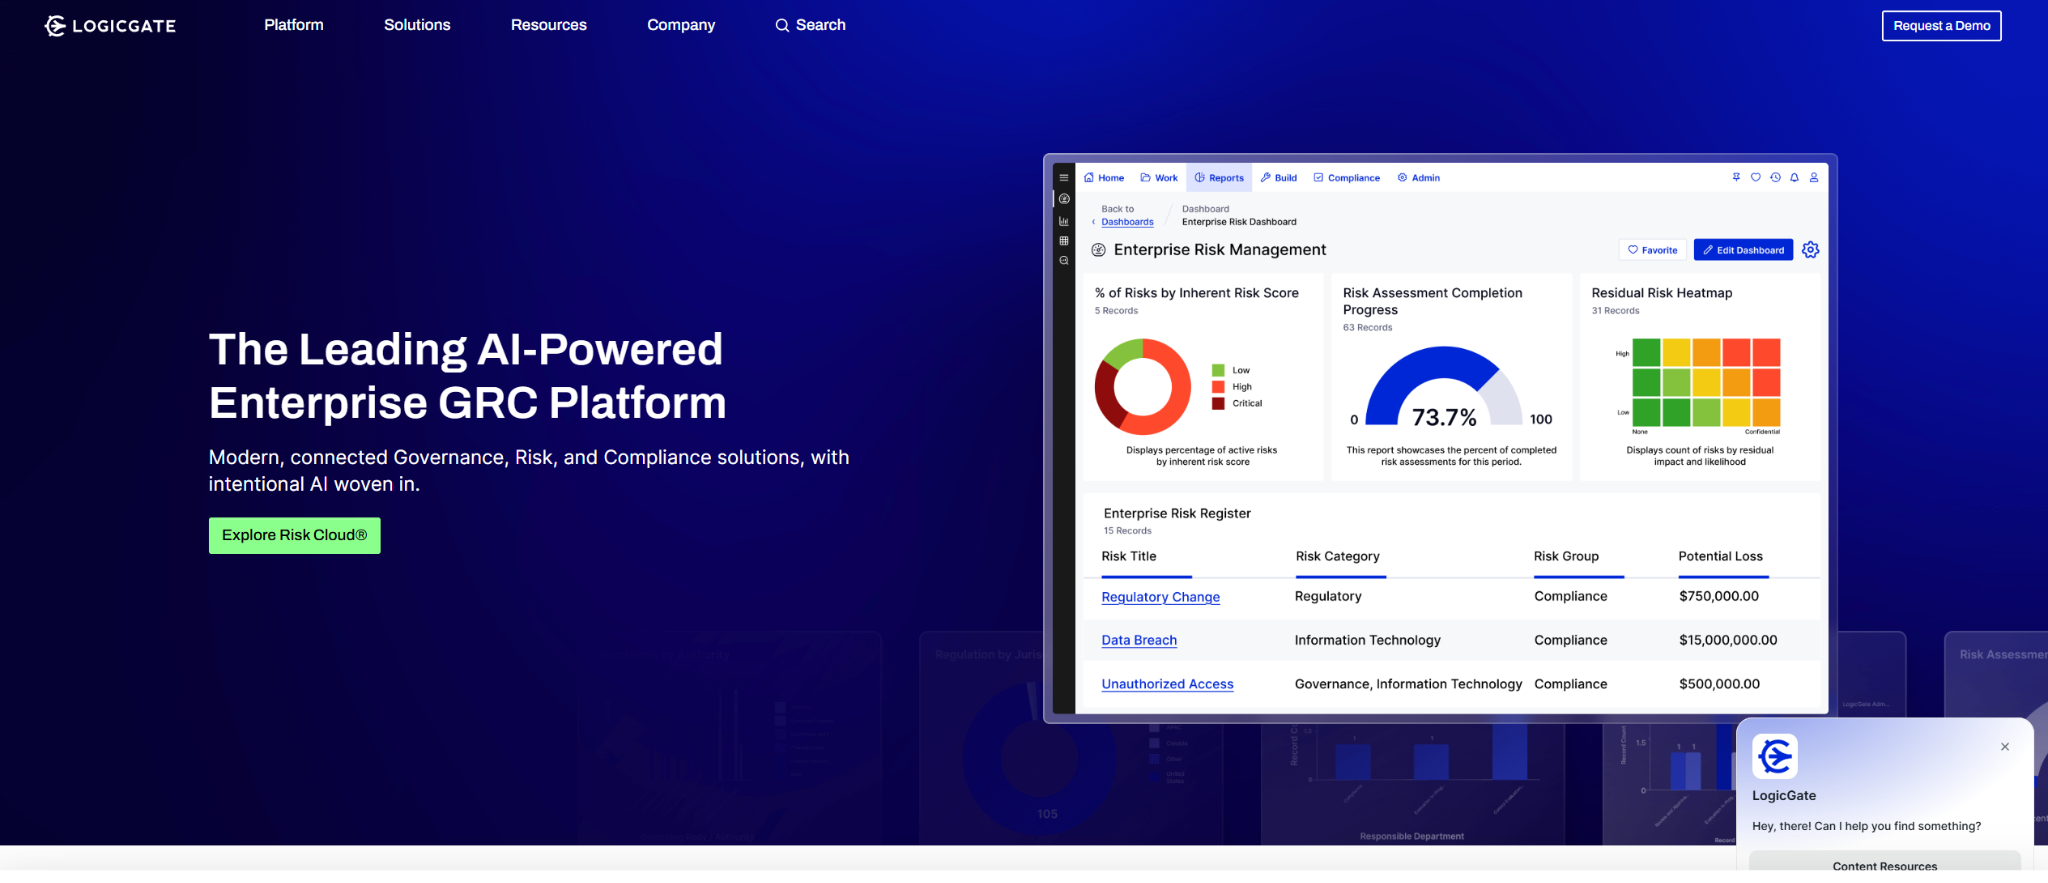This screenshot has width=2048, height=883.
Task: Click the grid table icon in sidebar
Action: [1064, 241]
